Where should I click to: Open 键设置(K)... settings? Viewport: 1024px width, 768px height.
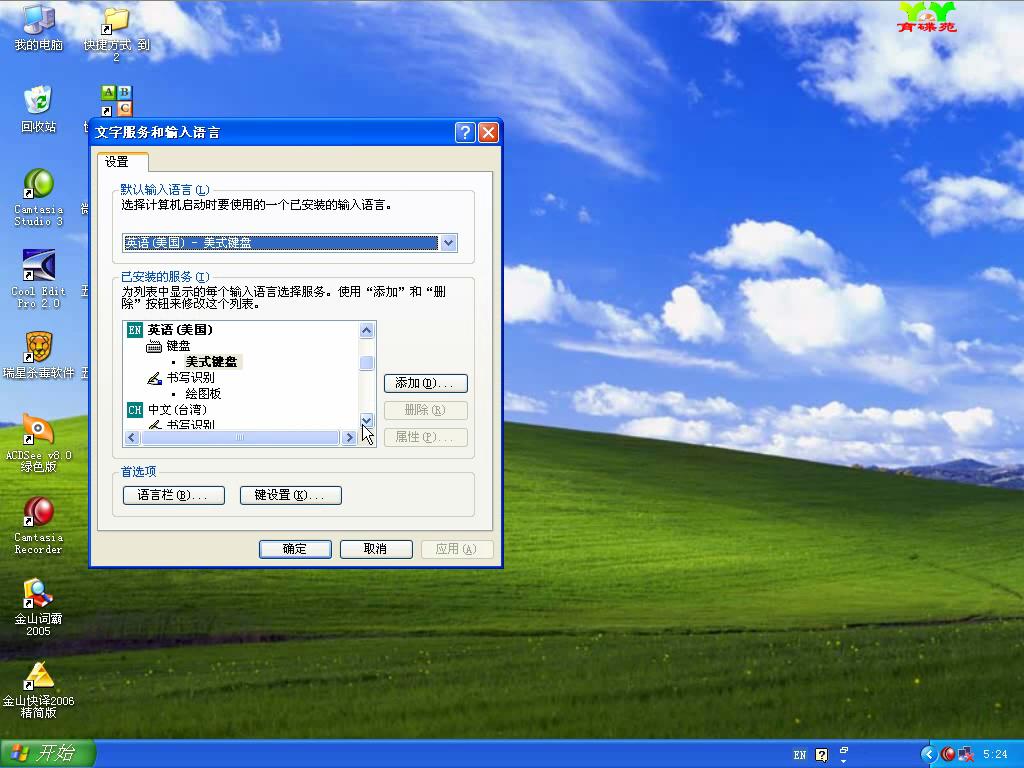tap(291, 495)
